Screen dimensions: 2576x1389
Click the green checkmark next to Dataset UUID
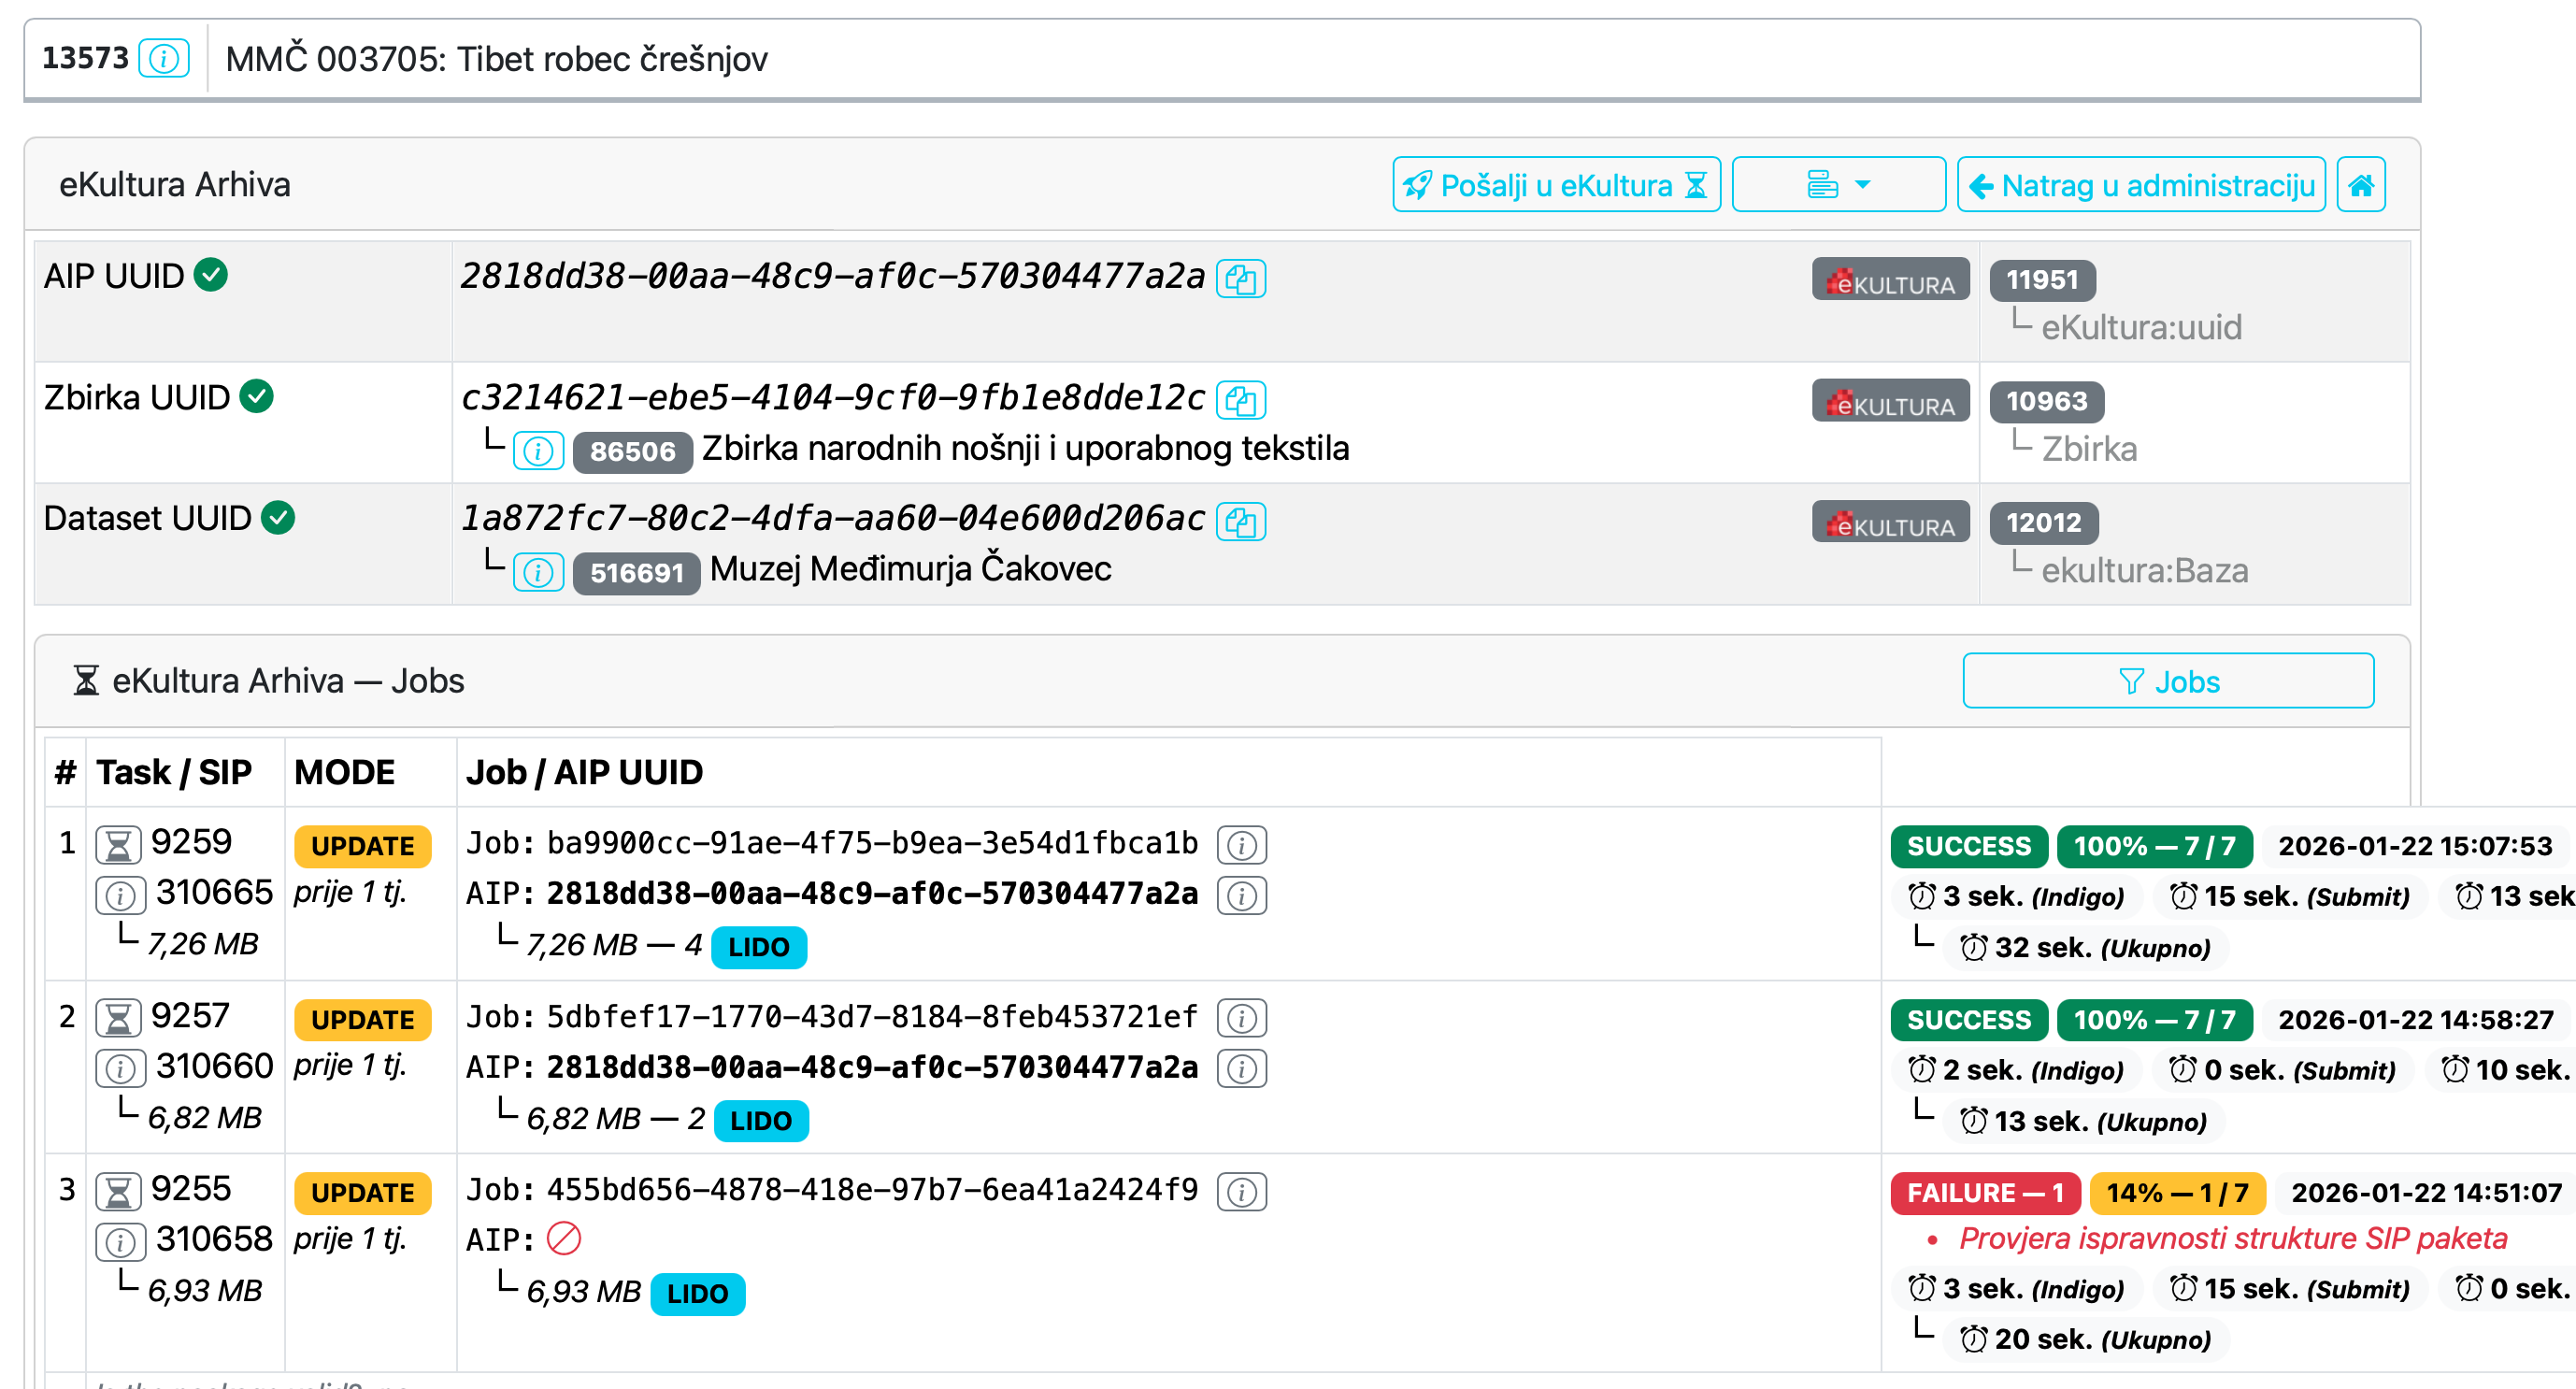pyautogui.click(x=279, y=517)
